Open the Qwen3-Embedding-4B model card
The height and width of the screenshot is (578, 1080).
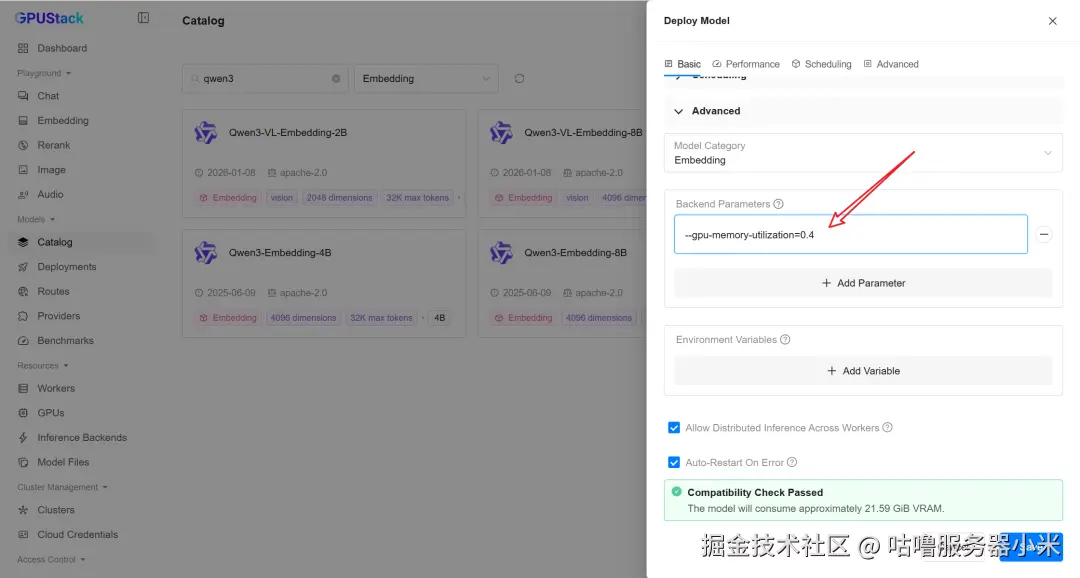(x=324, y=283)
